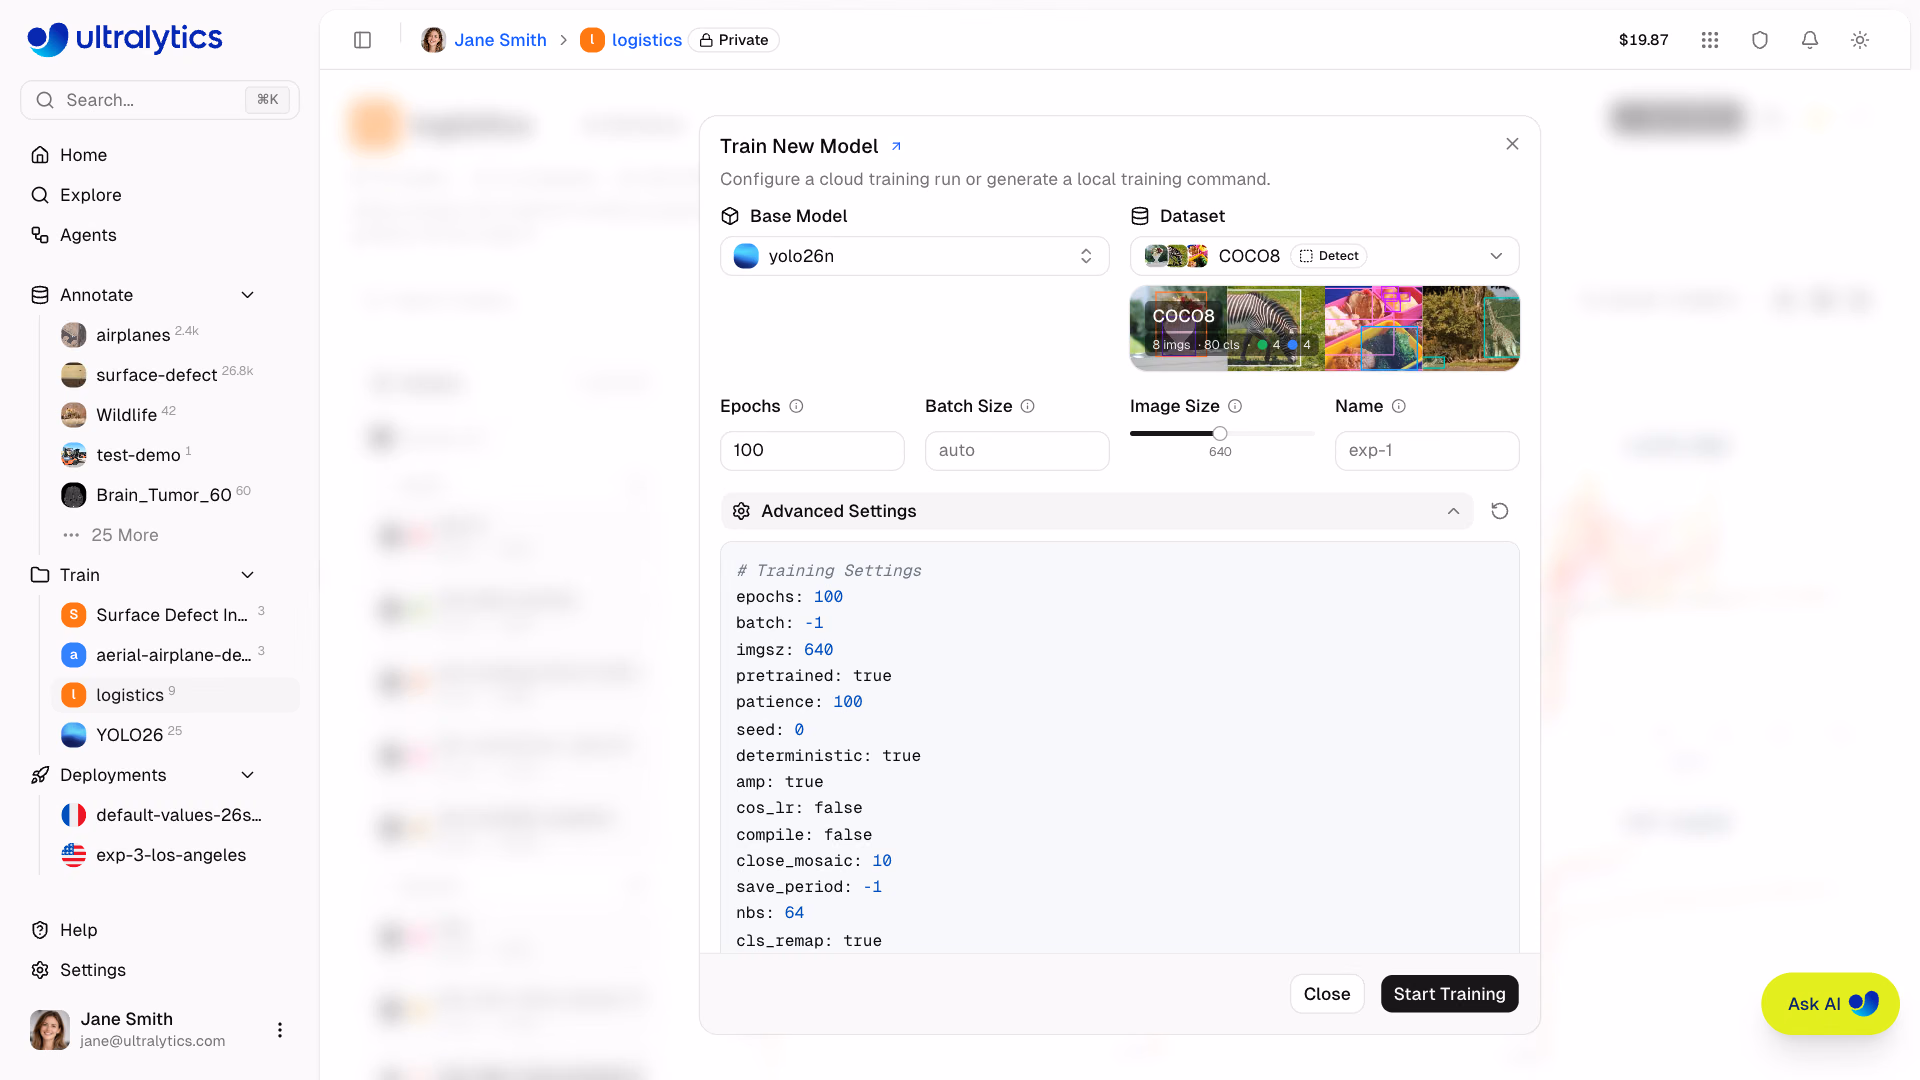This screenshot has height=1080, width=1920.
Task: Click the Name field info icon
Action: 1399,406
